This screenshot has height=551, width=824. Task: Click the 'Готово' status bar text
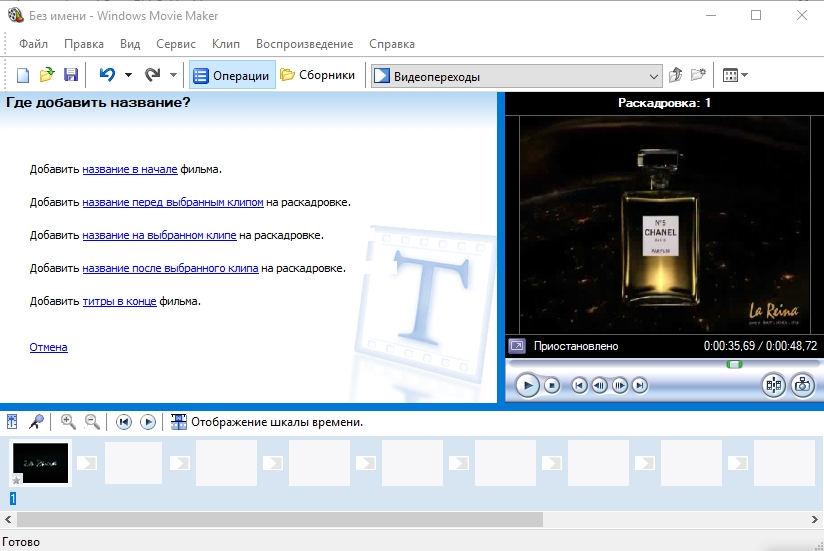21,542
